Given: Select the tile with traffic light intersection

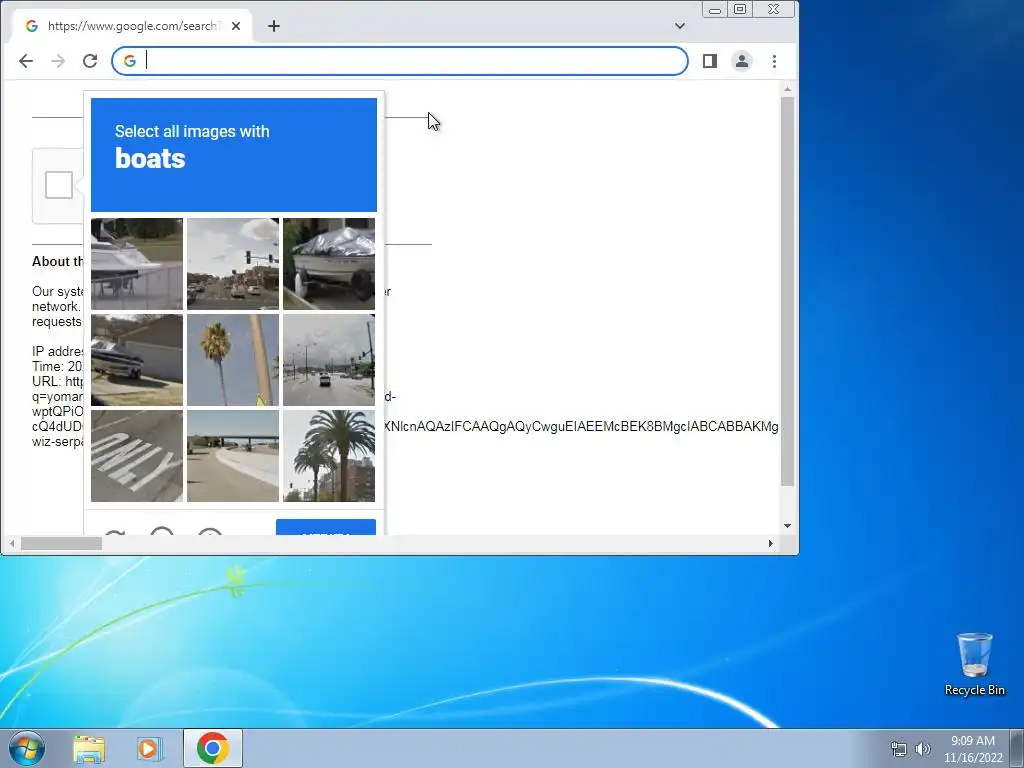Looking at the screenshot, I should tap(233, 264).
